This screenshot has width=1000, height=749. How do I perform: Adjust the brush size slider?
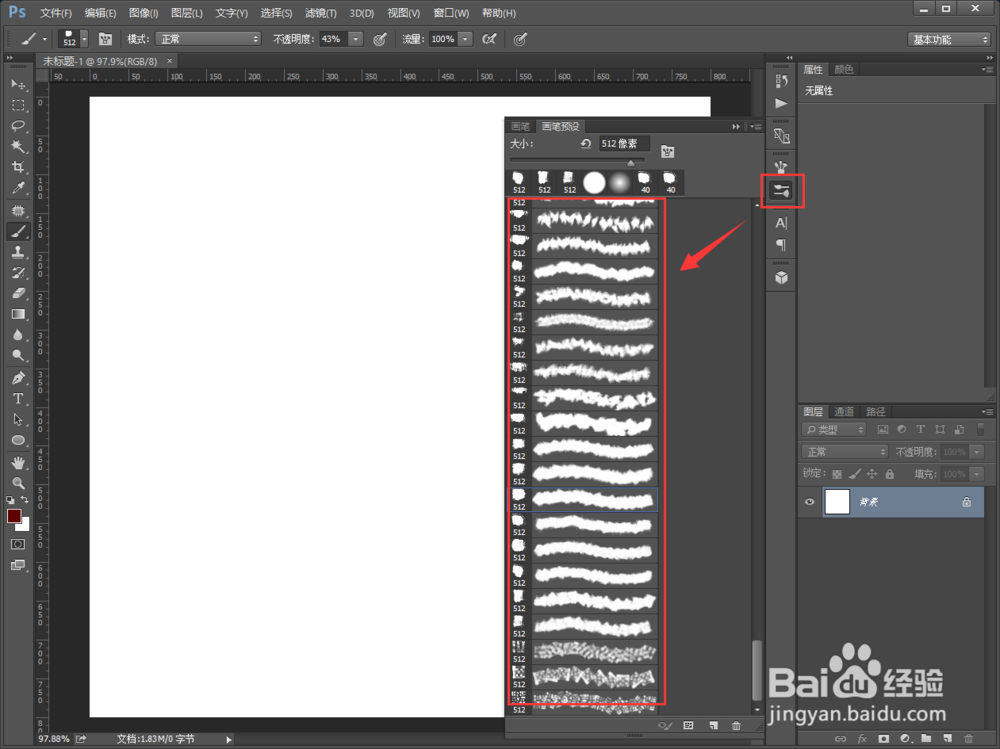[x=631, y=163]
